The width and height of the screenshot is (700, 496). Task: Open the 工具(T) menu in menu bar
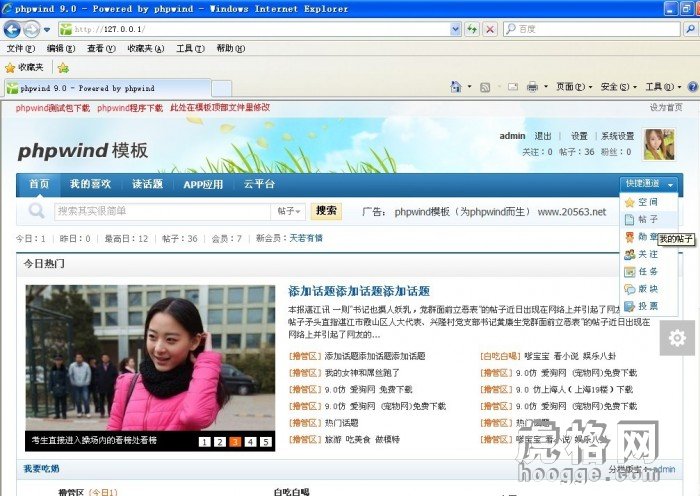(190, 48)
